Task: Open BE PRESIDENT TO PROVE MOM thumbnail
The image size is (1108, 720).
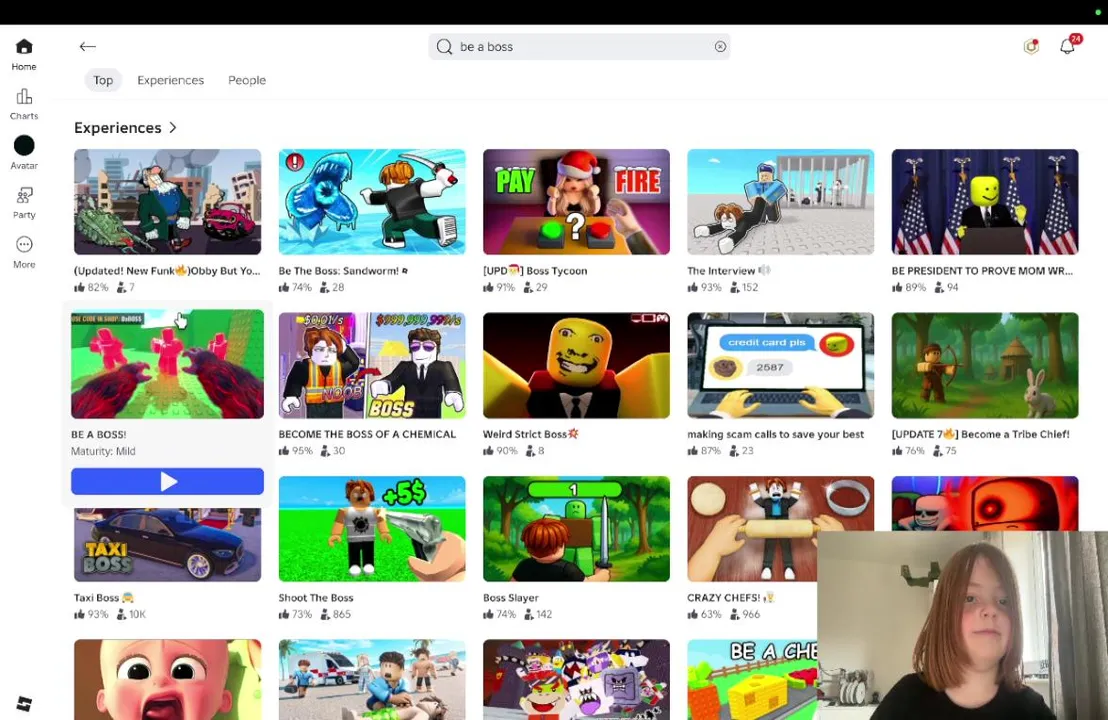Action: (985, 201)
